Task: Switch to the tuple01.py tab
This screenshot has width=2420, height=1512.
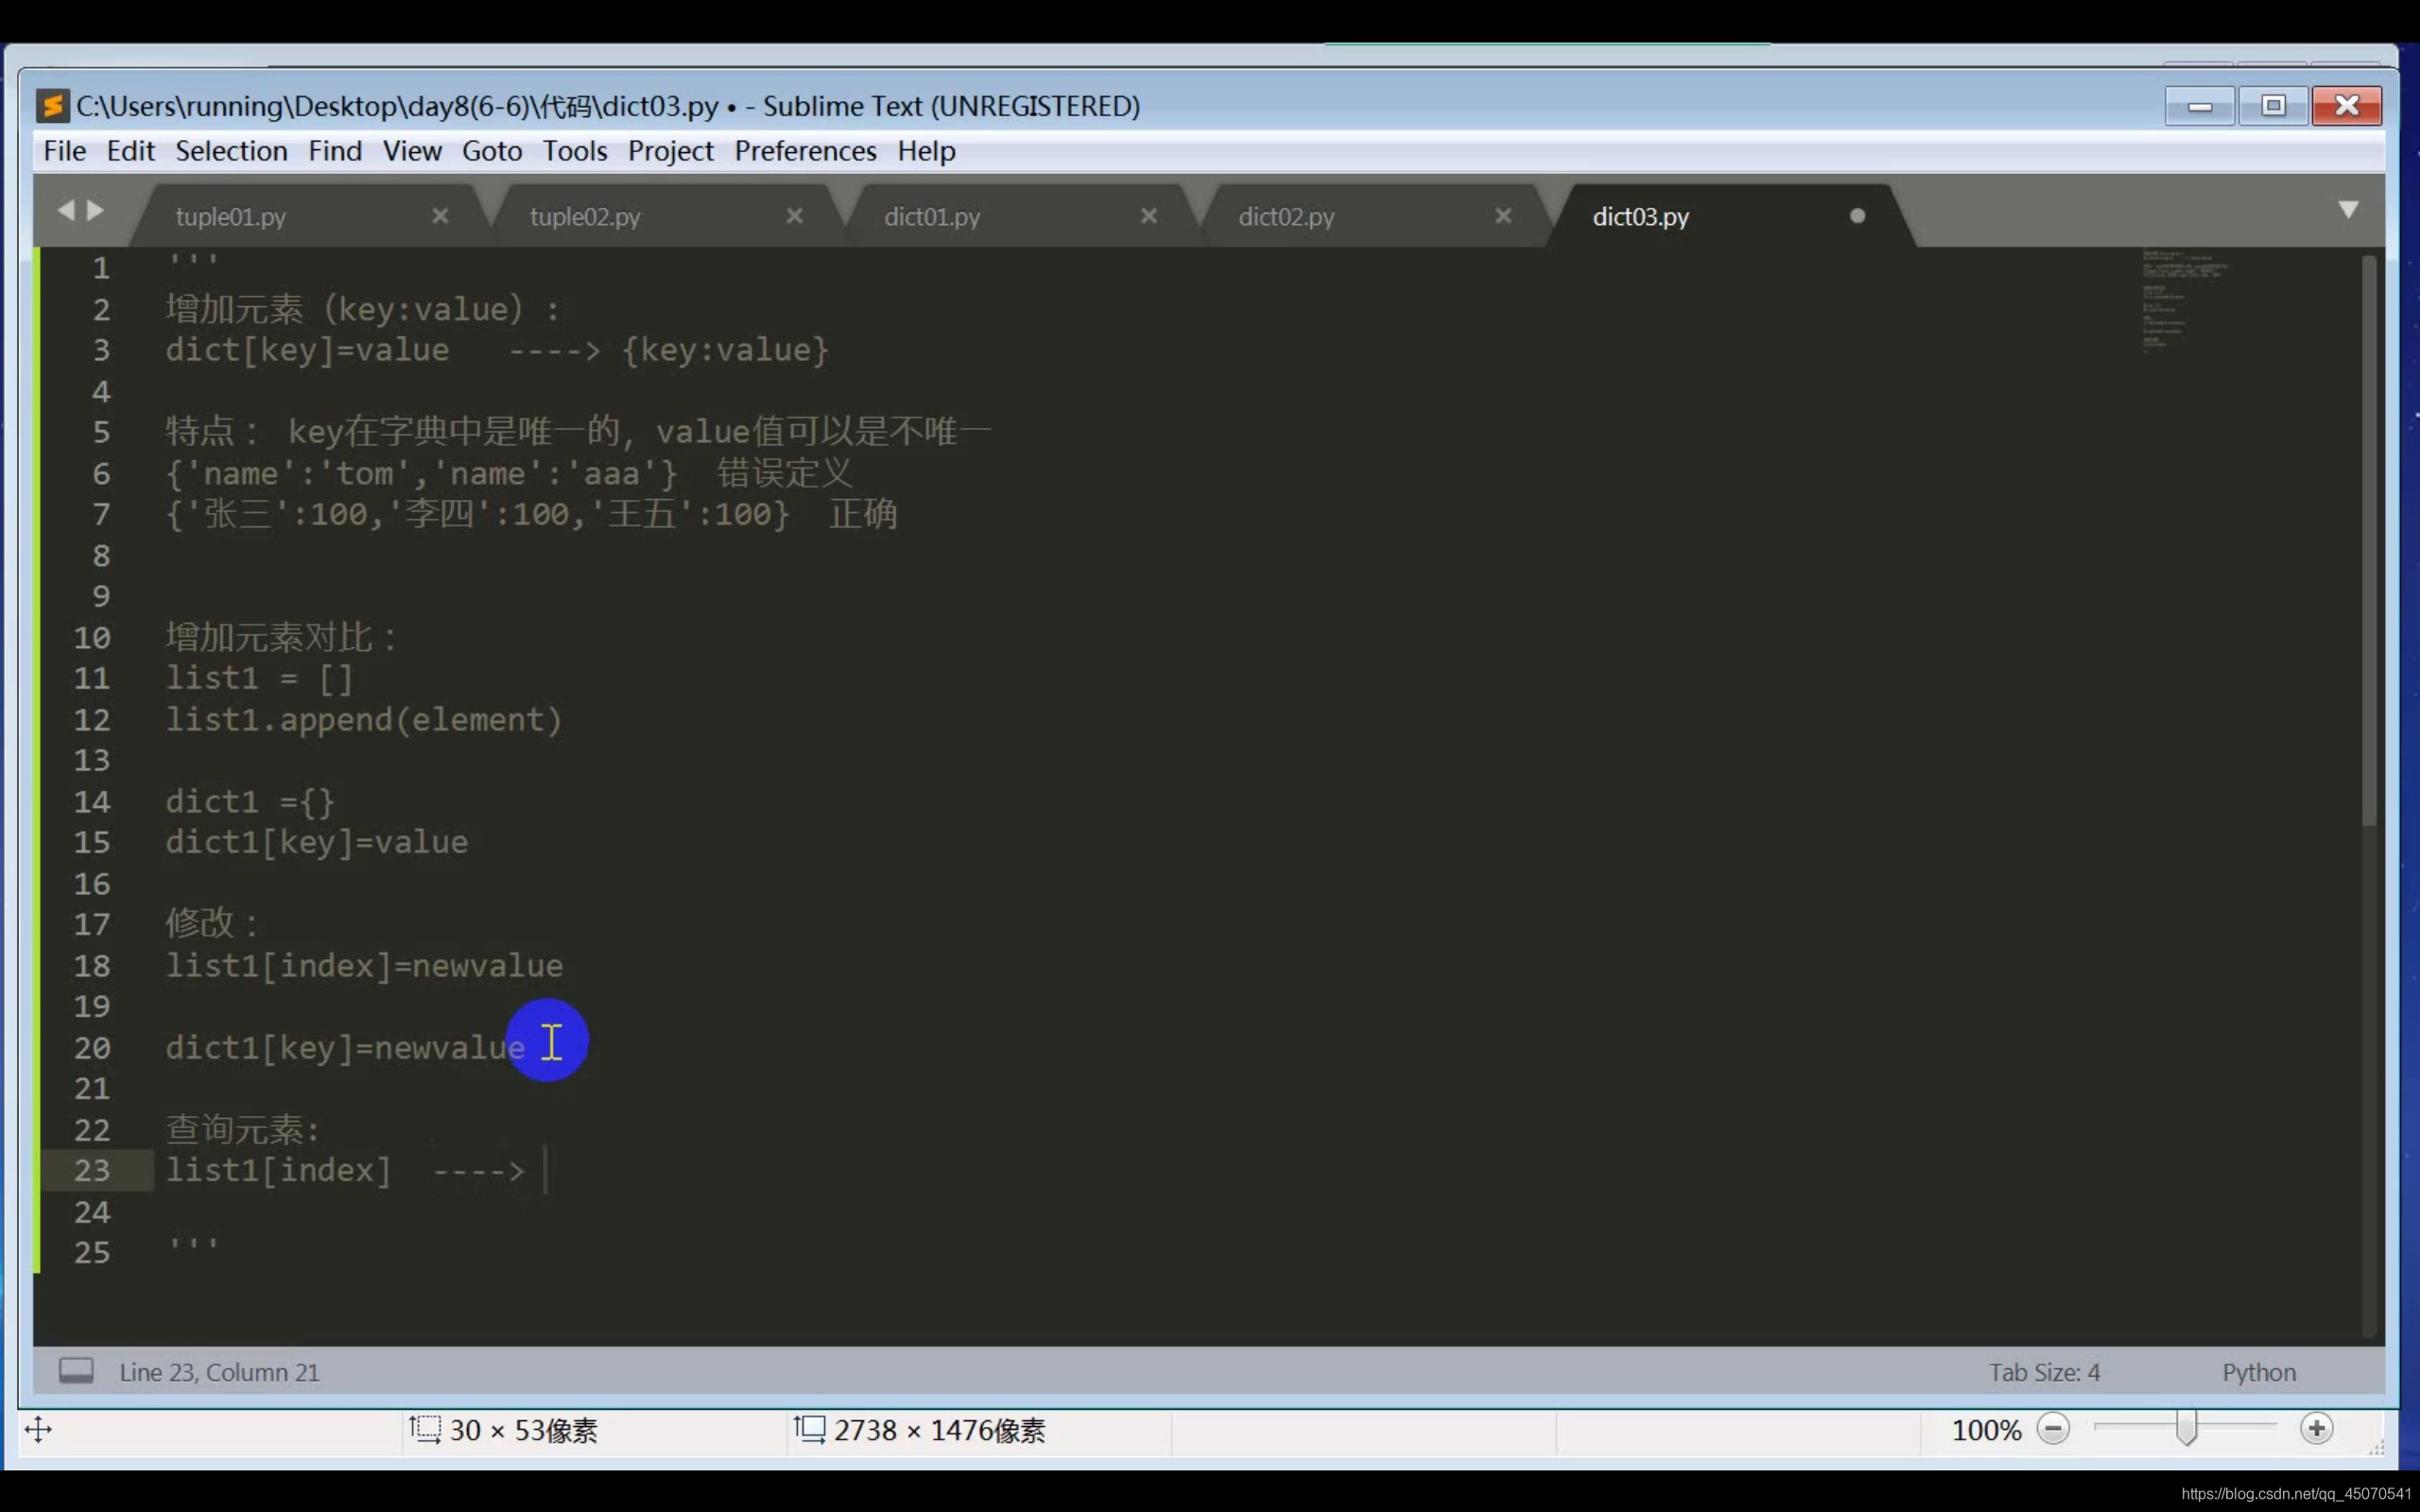Action: tap(231, 217)
